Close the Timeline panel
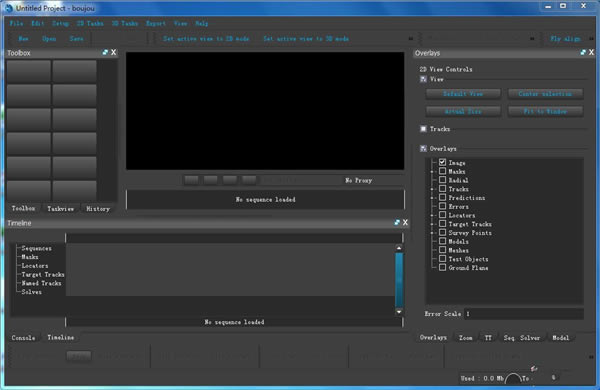The height and width of the screenshot is (390, 600). click(x=406, y=222)
